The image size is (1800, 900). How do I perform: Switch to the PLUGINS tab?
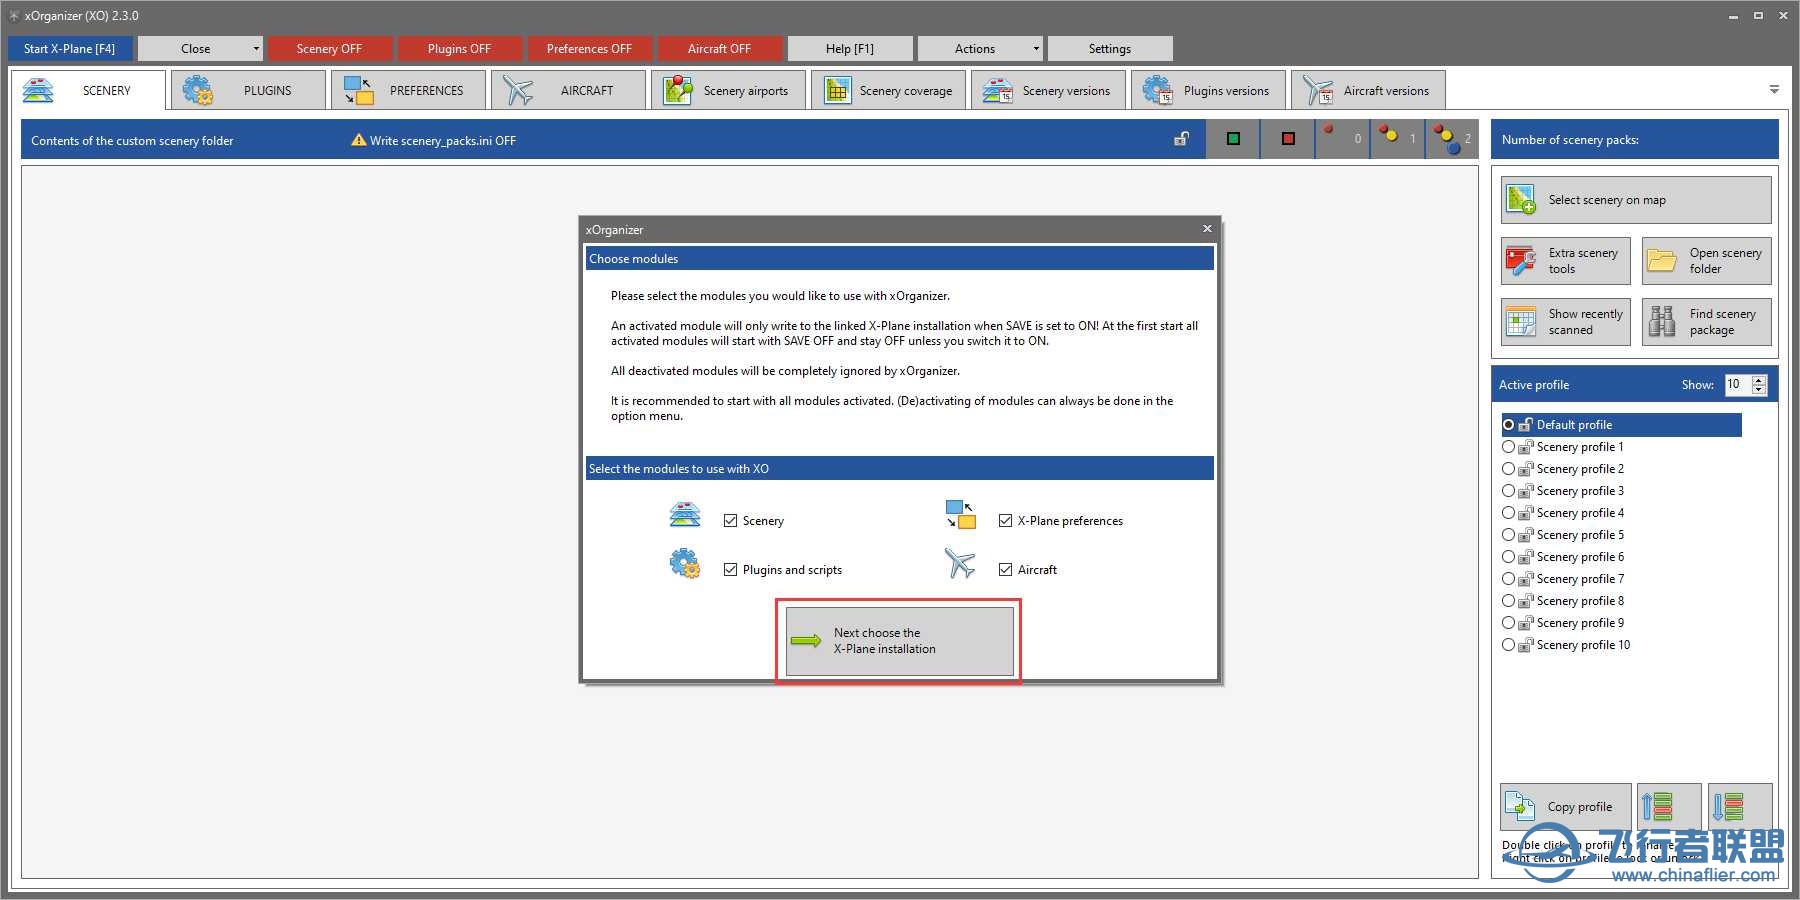(248, 90)
